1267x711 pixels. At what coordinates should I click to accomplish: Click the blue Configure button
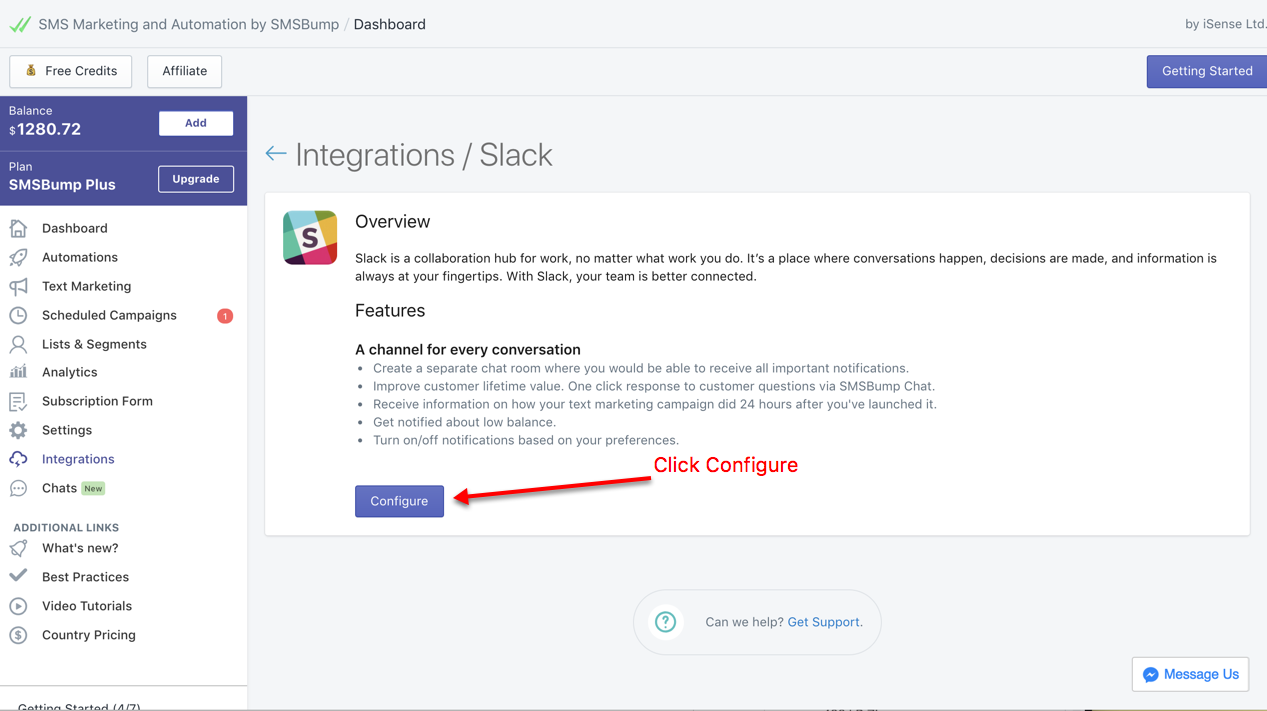399,501
